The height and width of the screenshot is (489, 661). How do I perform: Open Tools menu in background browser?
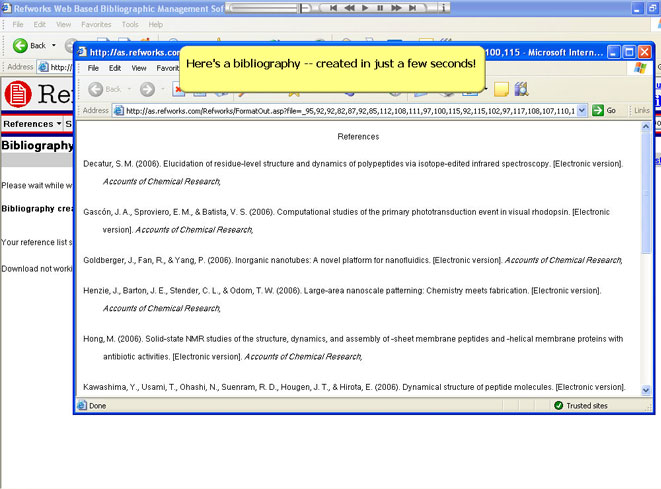coord(130,24)
